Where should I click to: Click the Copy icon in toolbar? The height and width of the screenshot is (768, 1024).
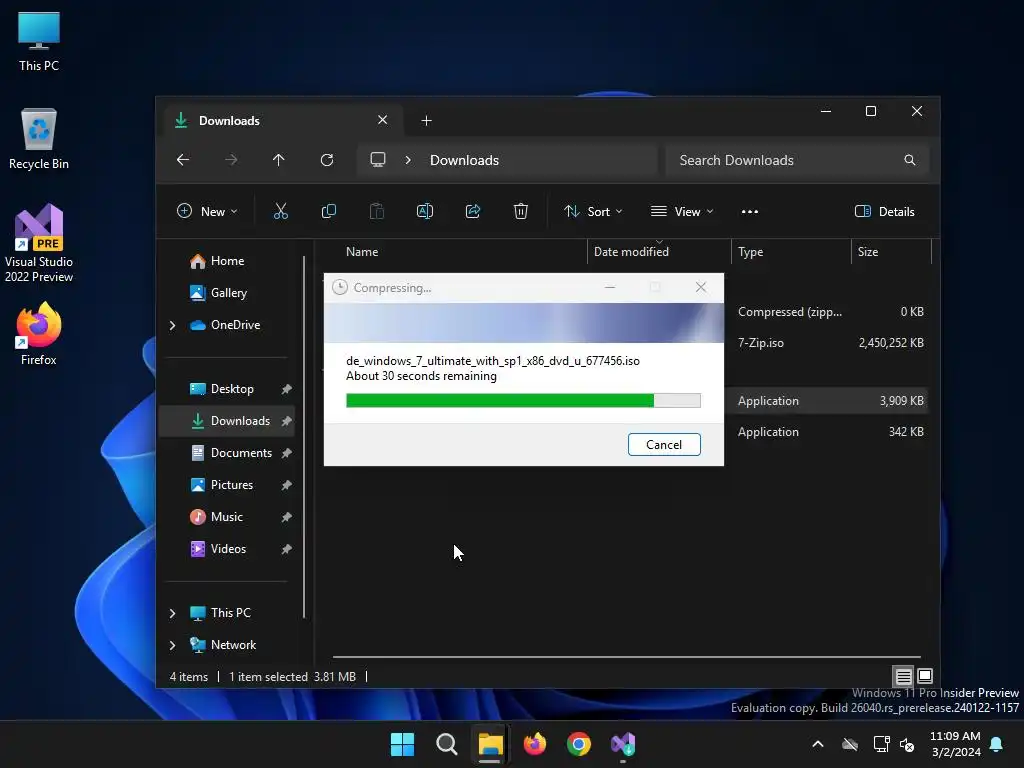click(328, 211)
